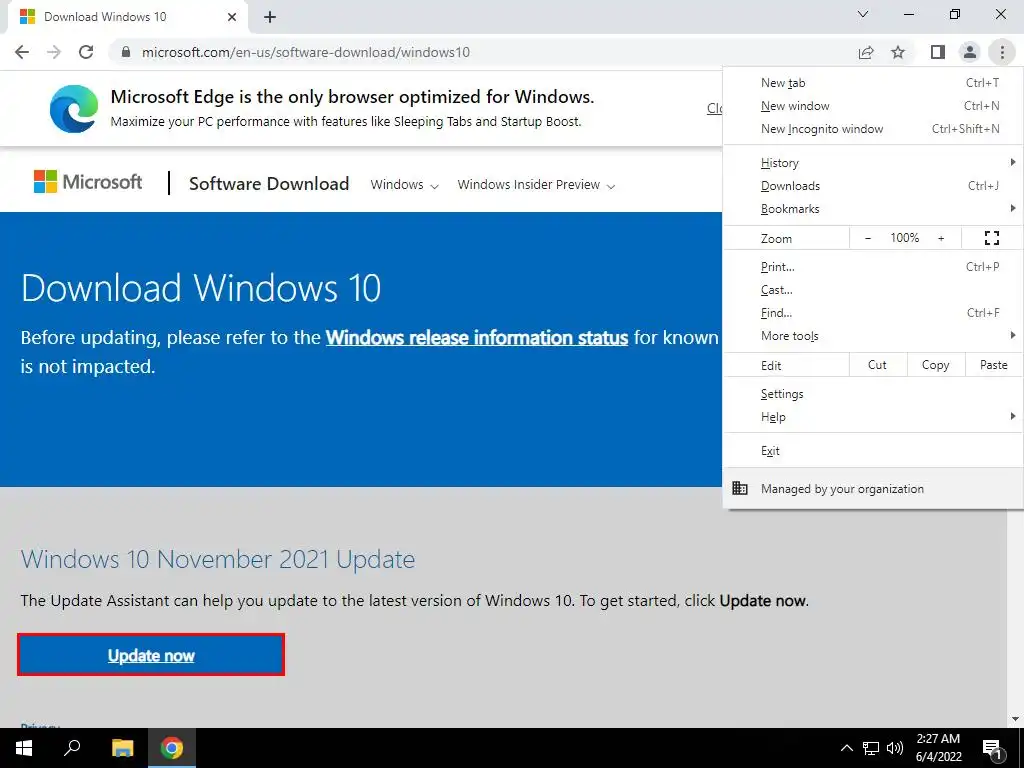
Task: Close the Chrome three-dot menu button
Action: (x=1002, y=52)
